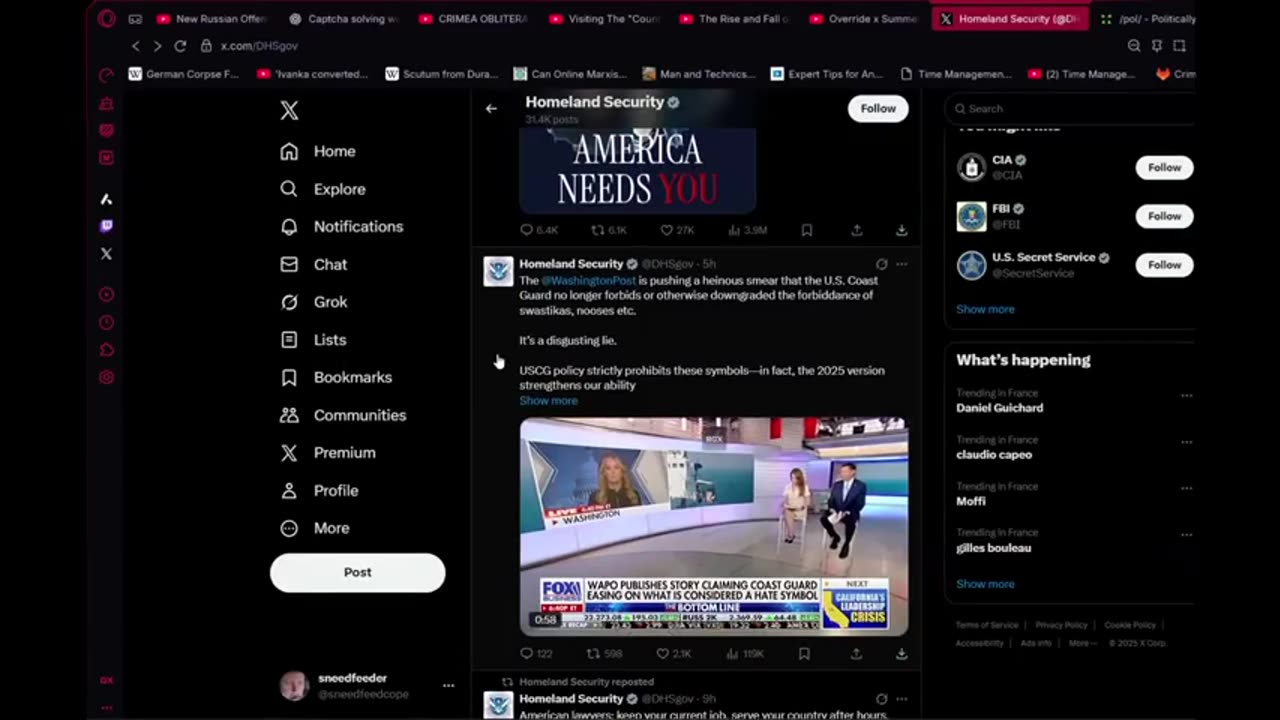Open Lists in the X navigation
Screen dimensions: 1280x720
coord(313,340)
